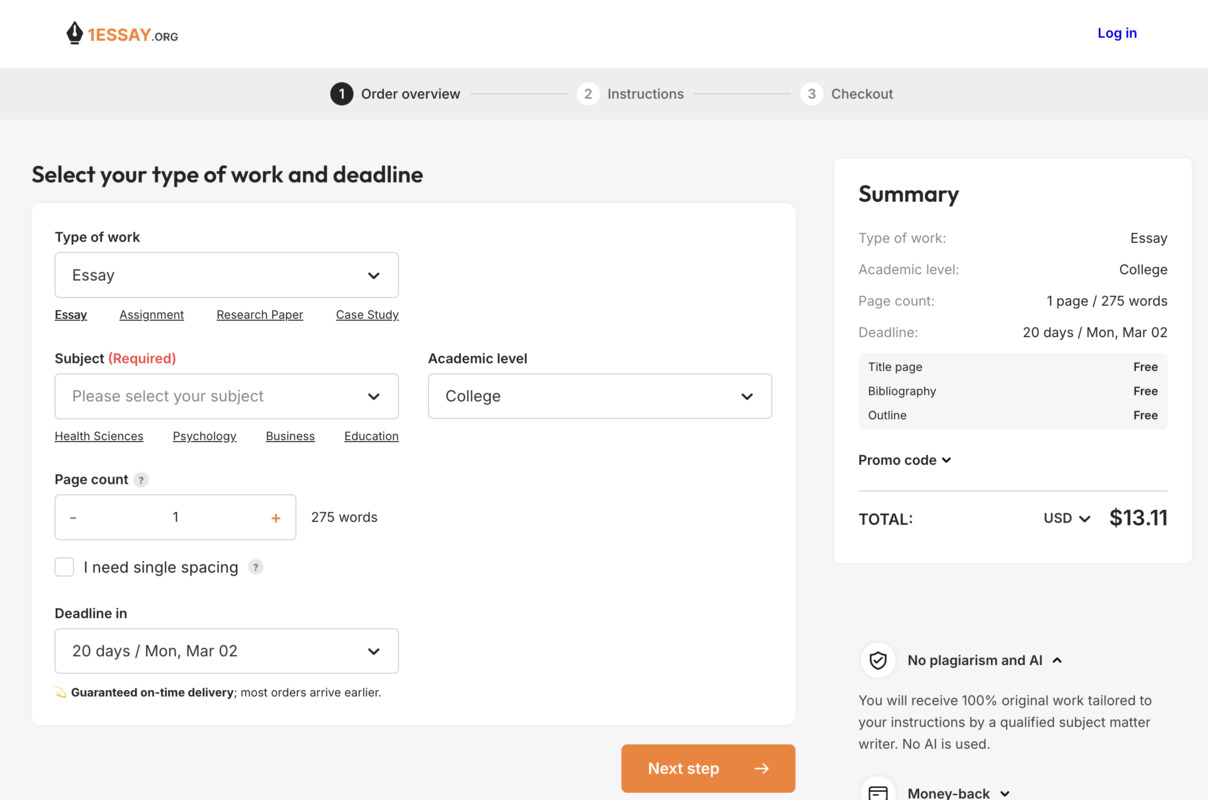The height and width of the screenshot is (800, 1208).
Task: Go to the Checkout step
Action: point(847,94)
